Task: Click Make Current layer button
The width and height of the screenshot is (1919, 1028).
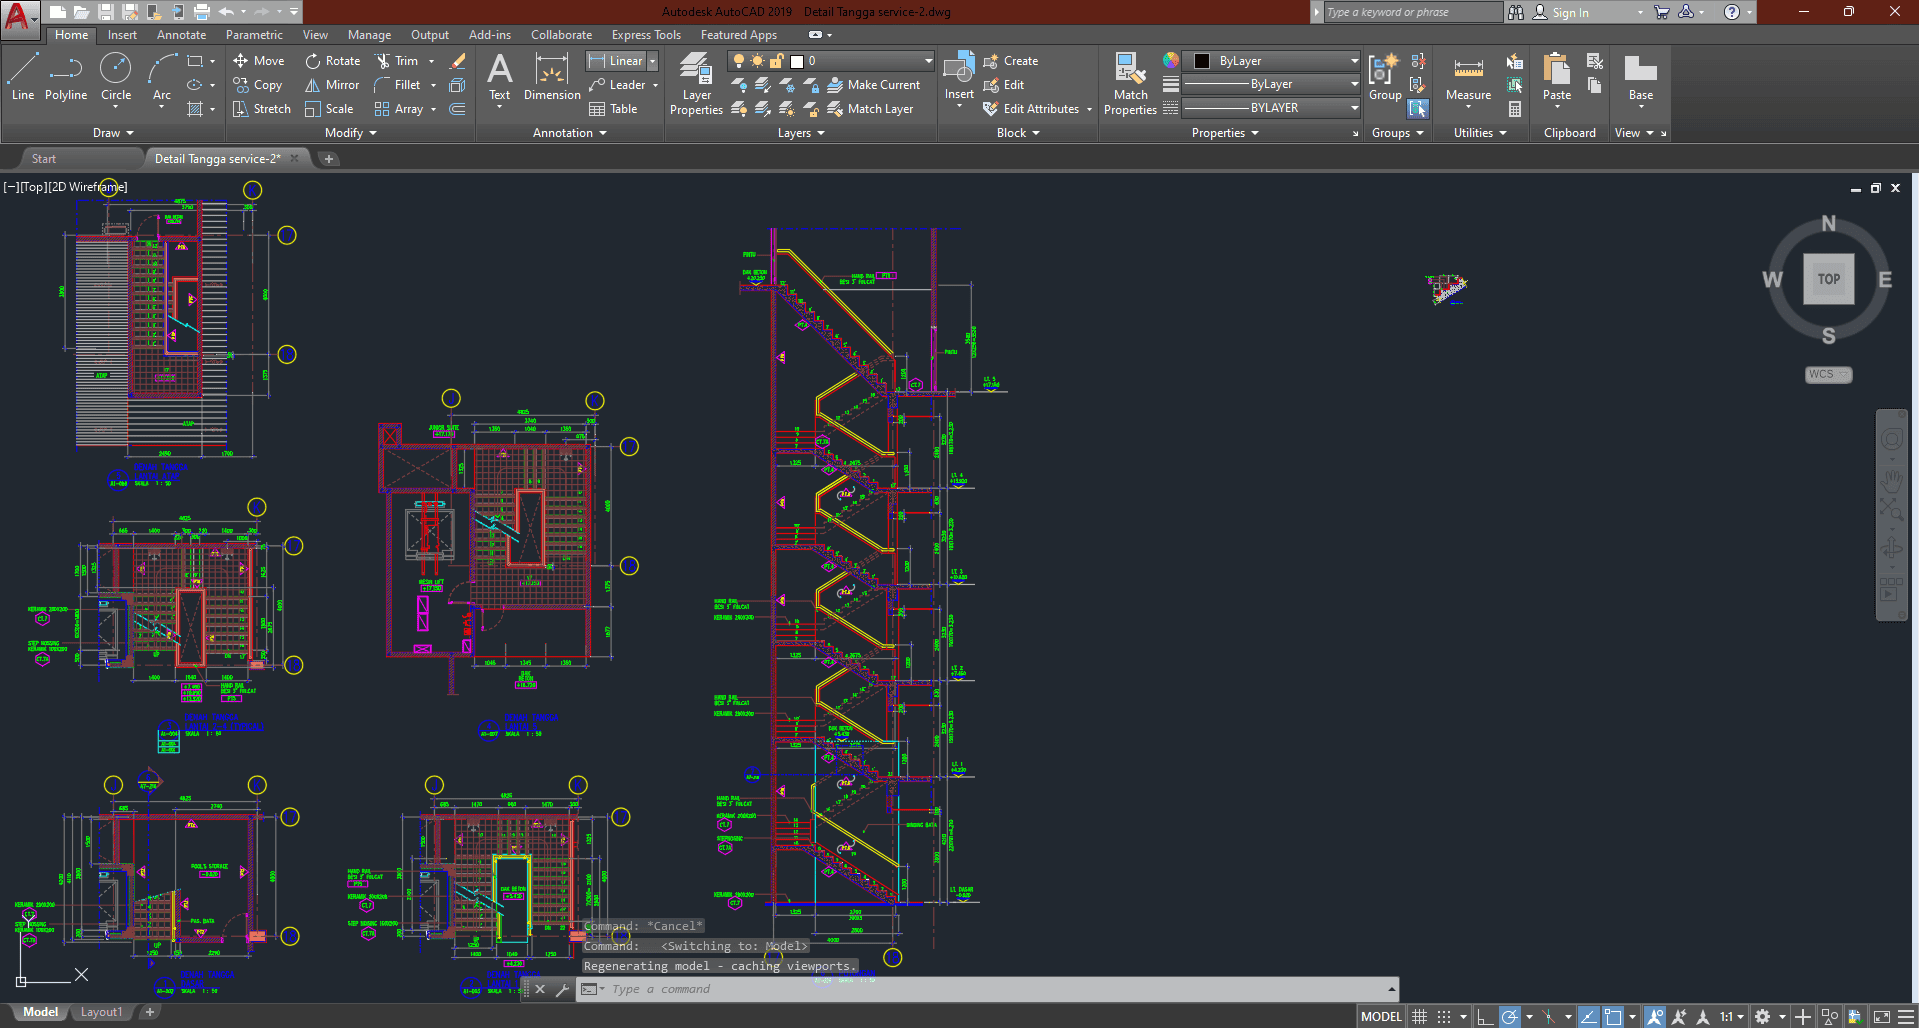Action: pos(874,85)
